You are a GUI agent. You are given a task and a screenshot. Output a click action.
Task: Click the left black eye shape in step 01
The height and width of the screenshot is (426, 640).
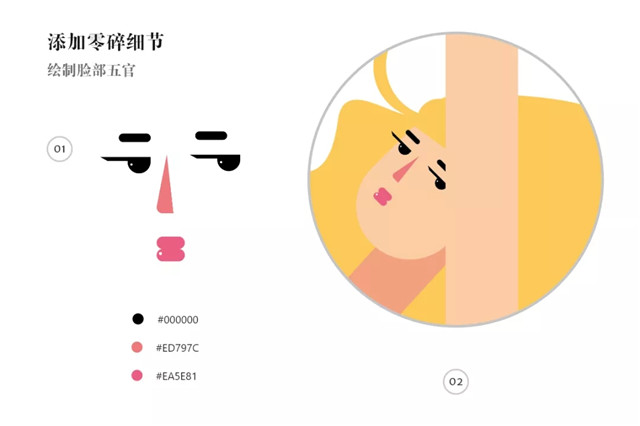pyautogui.click(x=139, y=166)
